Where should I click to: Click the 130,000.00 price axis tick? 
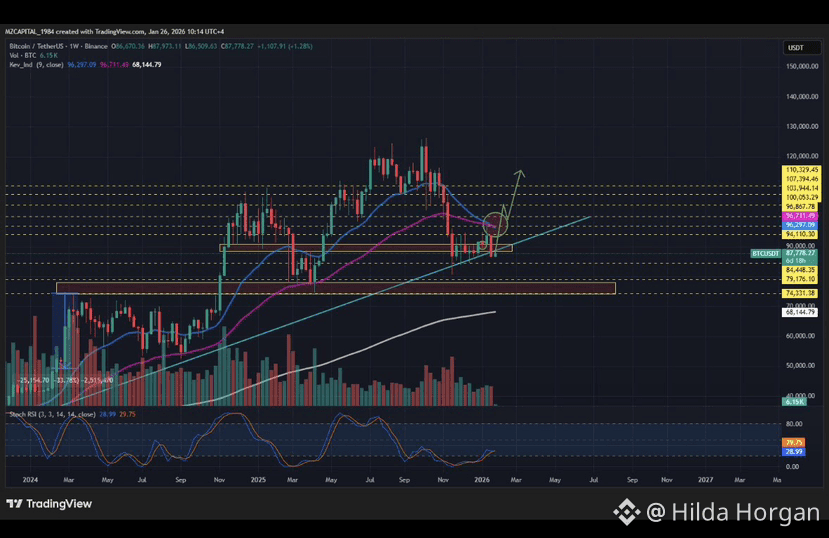click(802, 126)
